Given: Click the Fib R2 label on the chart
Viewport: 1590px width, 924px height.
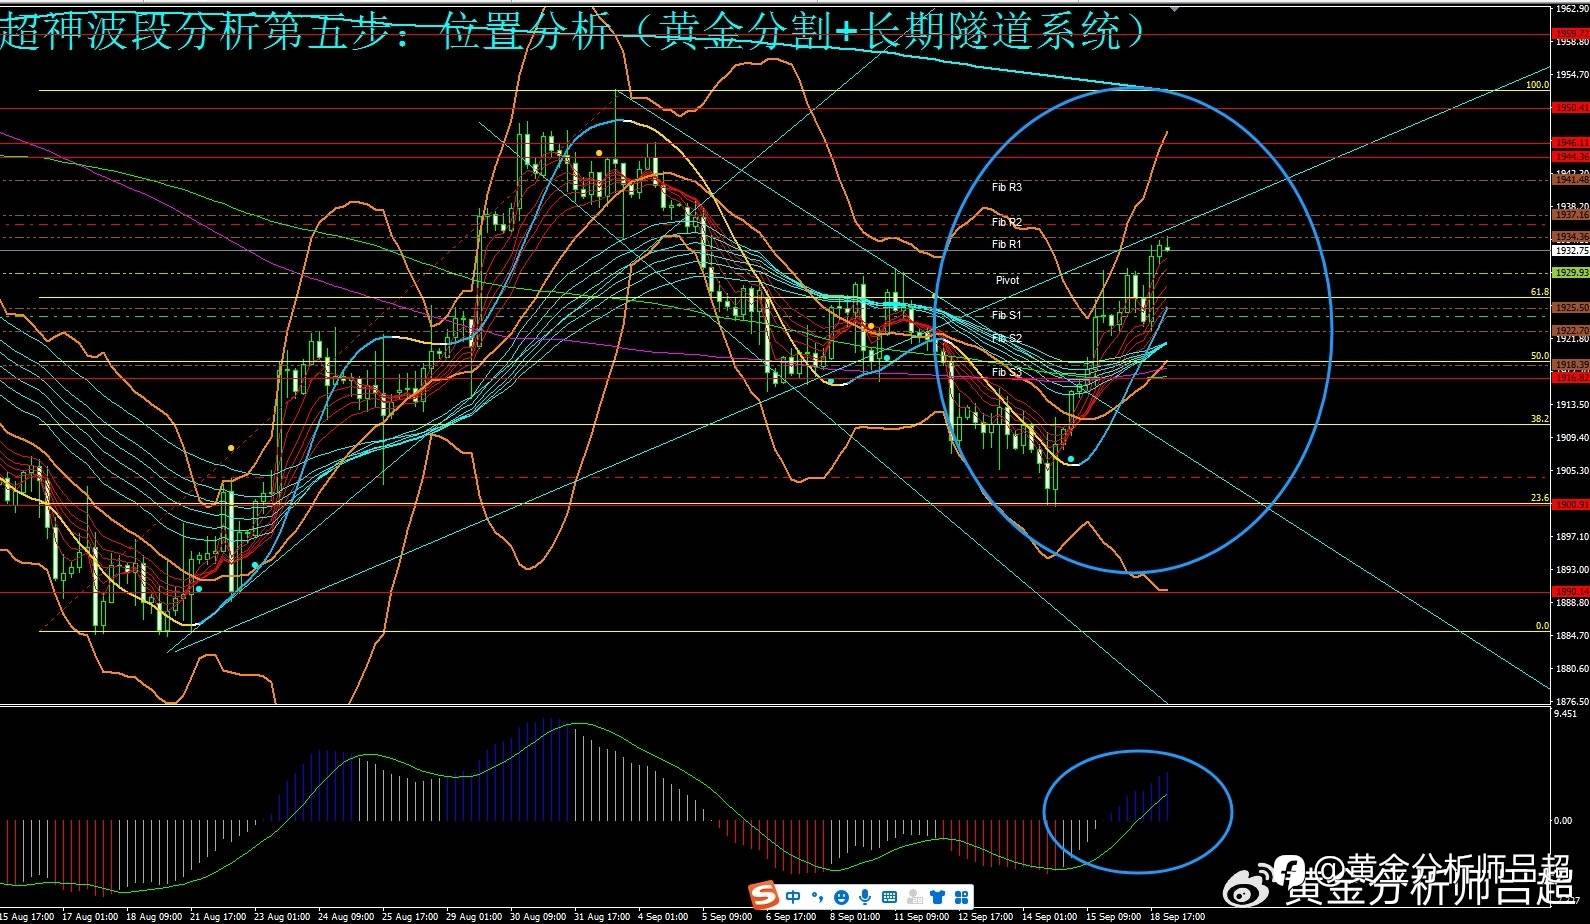Looking at the screenshot, I should click(1007, 222).
